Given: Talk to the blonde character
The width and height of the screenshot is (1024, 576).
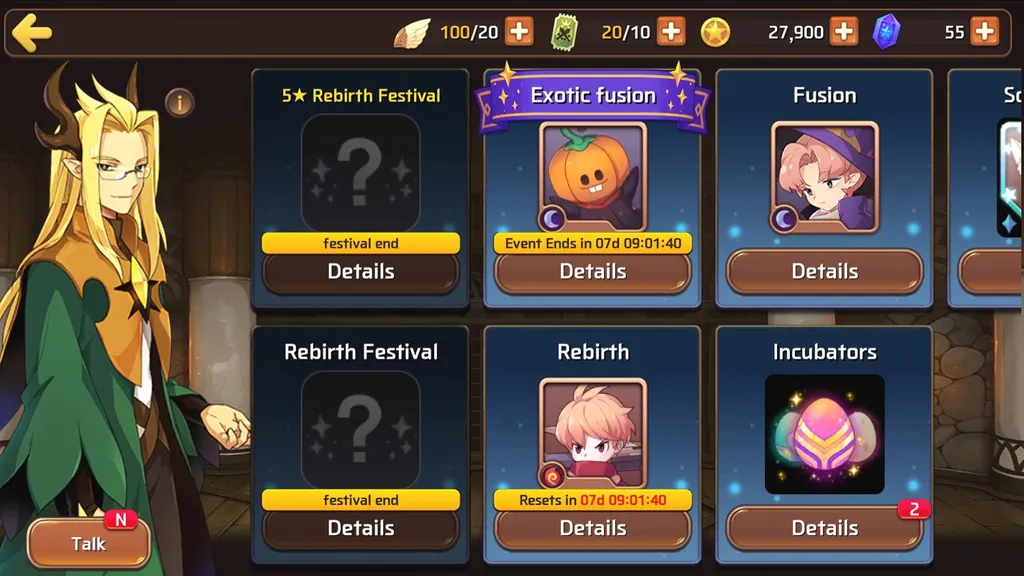Looking at the screenshot, I should [89, 543].
